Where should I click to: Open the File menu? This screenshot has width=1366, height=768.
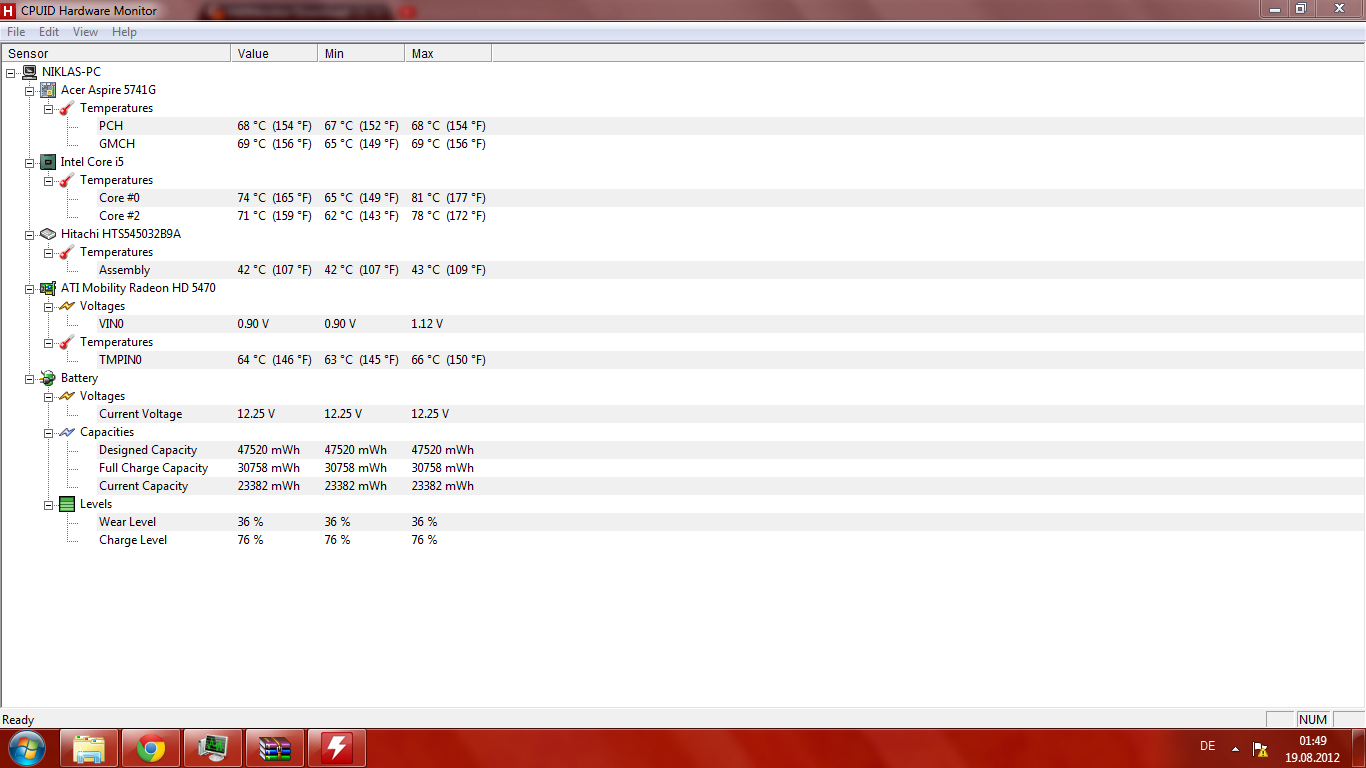[x=16, y=32]
